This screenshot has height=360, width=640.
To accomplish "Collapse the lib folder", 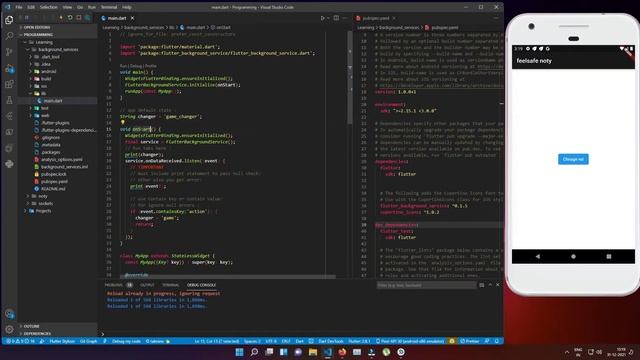I will coord(58,93).
